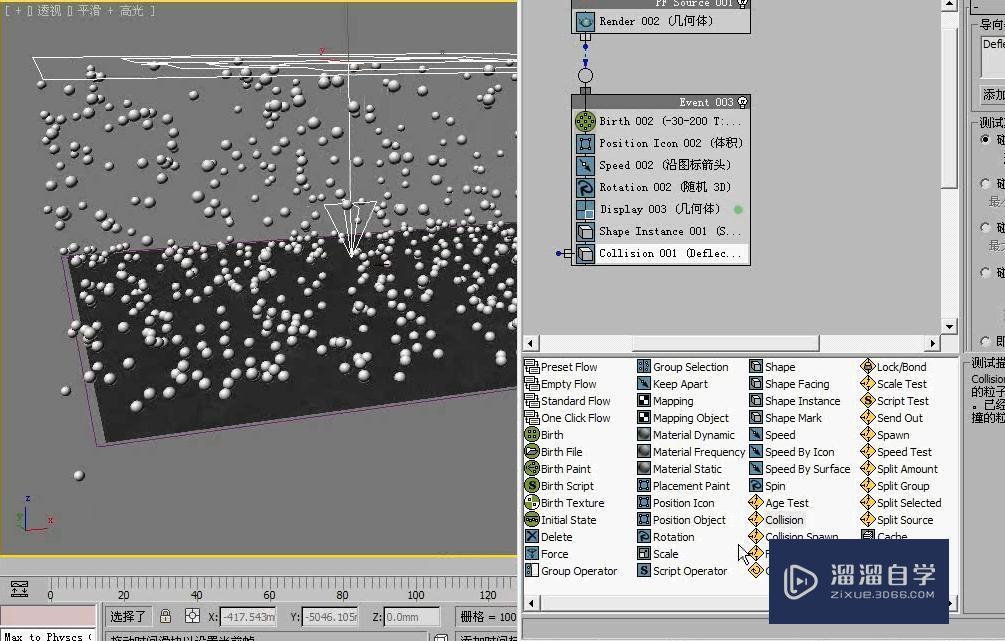Viewport: 1005px width, 641px height.
Task: Pick the Force operator in depot
Action: click(547, 554)
